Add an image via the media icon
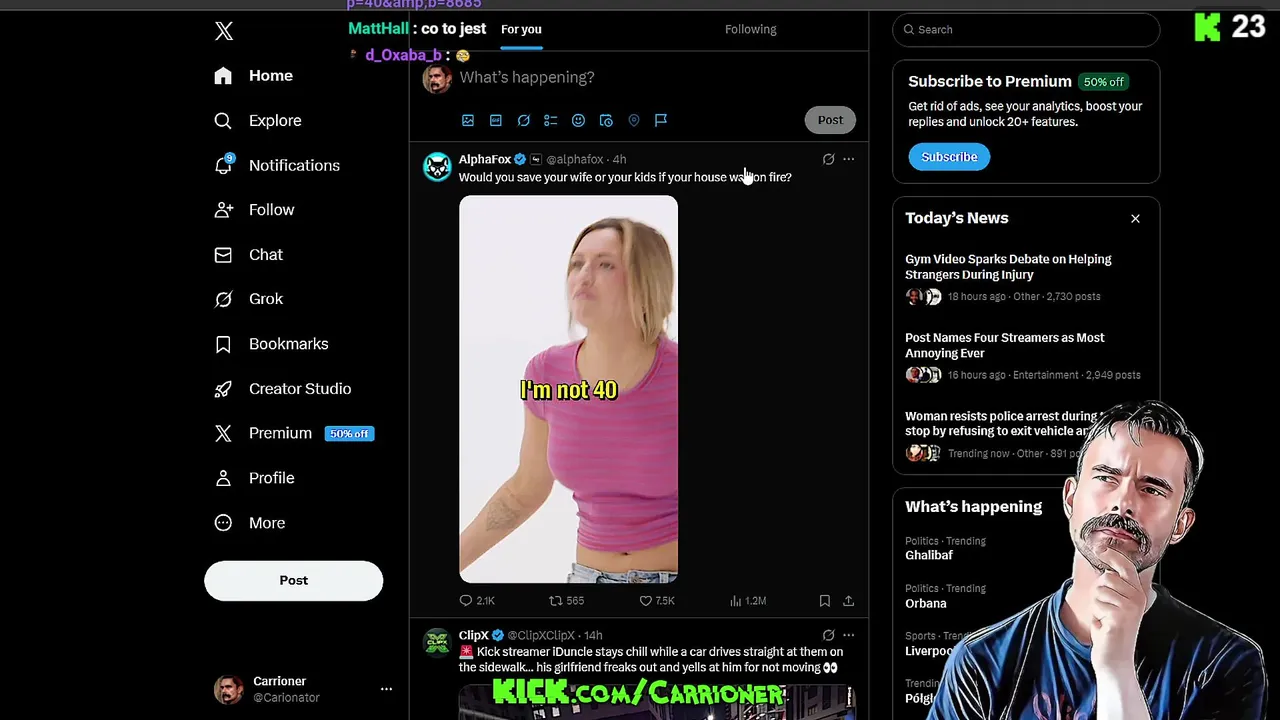The width and height of the screenshot is (1280, 720). (468, 120)
